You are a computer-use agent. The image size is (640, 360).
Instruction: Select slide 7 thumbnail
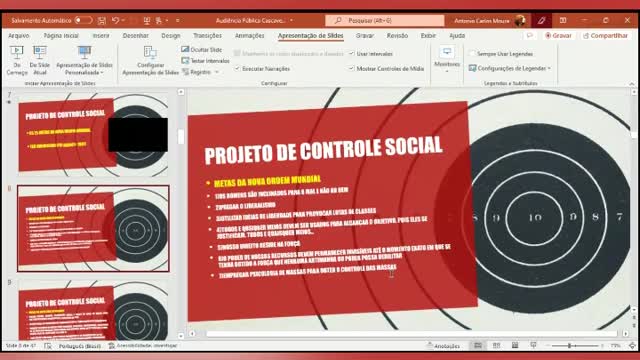point(93,135)
